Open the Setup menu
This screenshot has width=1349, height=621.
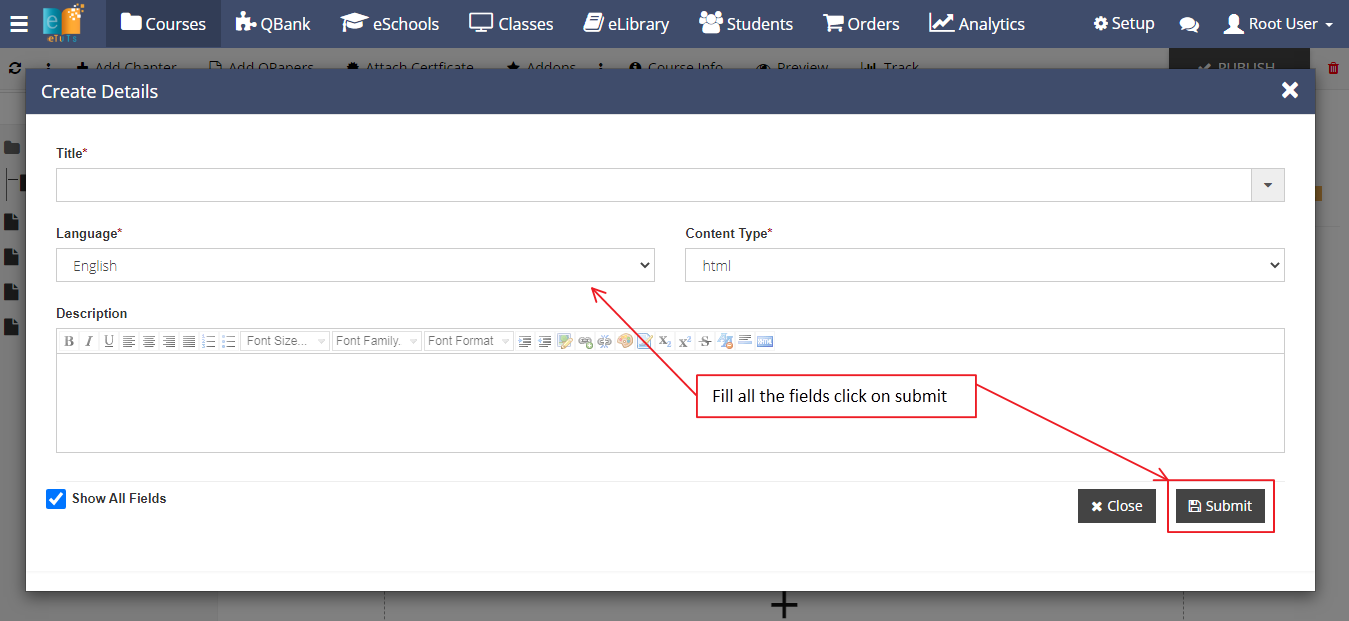[x=1124, y=24]
